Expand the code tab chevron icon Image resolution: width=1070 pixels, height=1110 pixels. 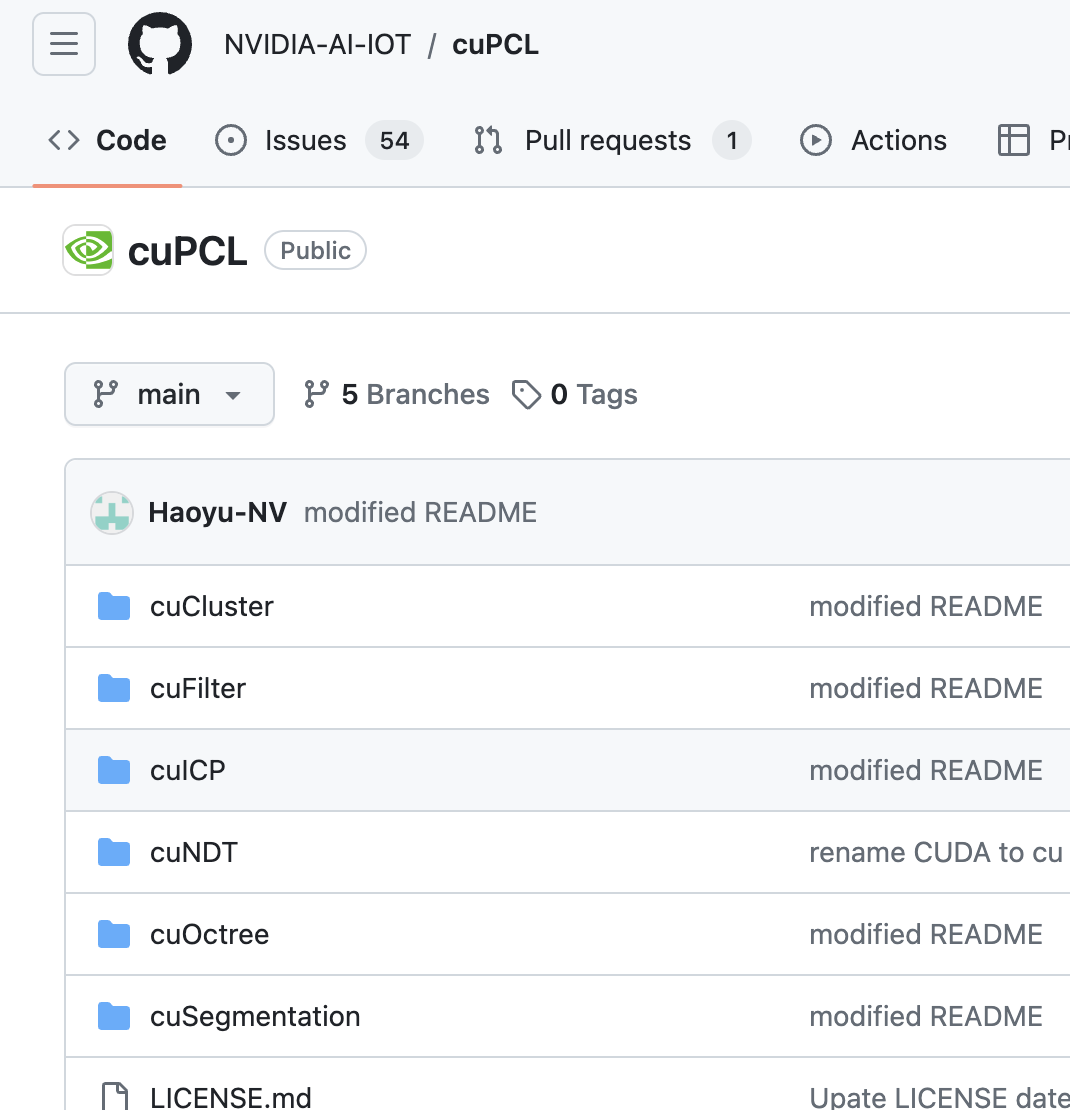coord(61,140)
